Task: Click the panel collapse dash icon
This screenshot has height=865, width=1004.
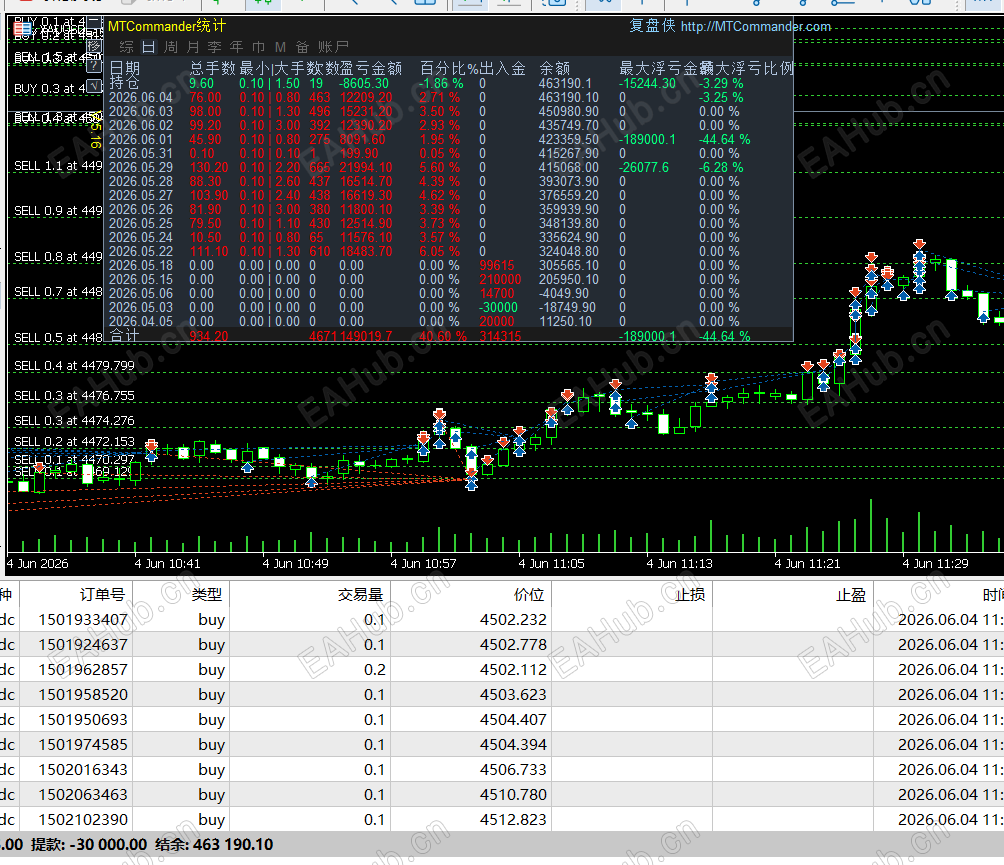Action: (94, 24)
